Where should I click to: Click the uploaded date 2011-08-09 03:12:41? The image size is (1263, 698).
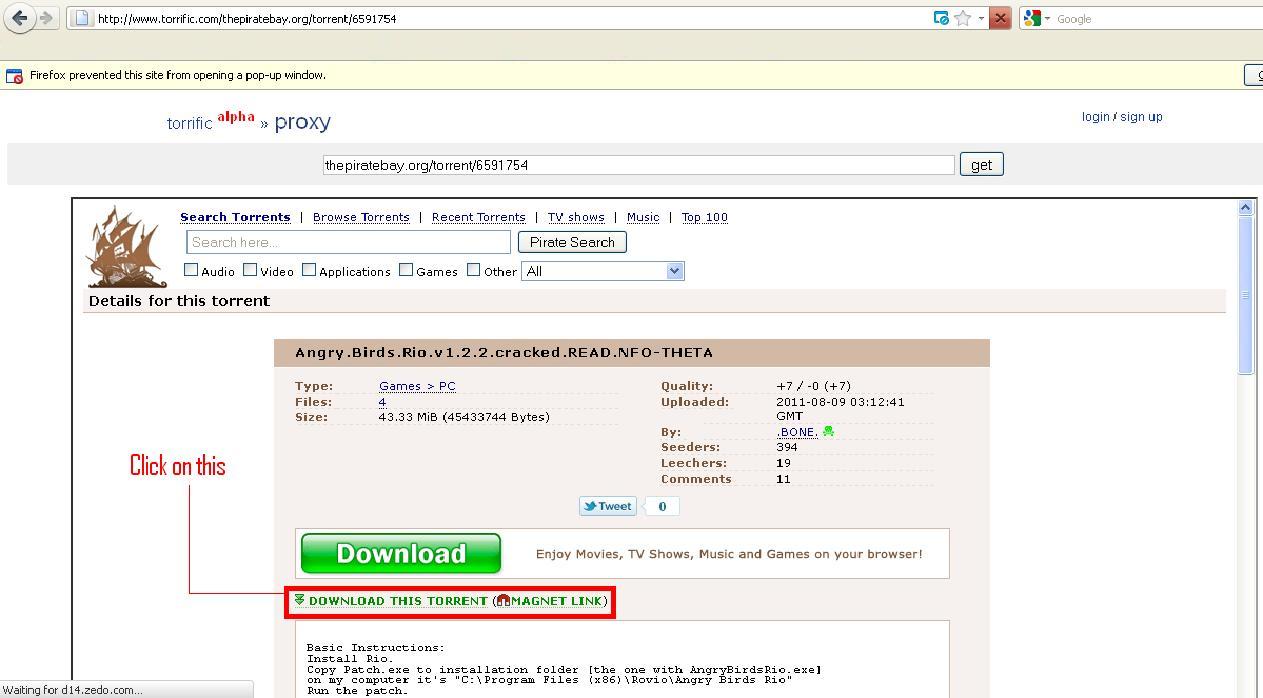pyautogui.click(x=840, y=408)
